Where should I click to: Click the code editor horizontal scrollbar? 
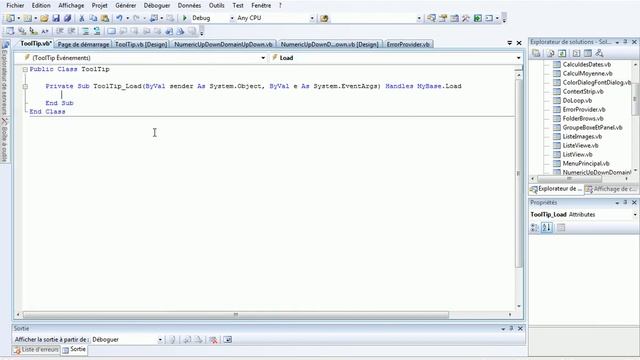tap(236, 315)
